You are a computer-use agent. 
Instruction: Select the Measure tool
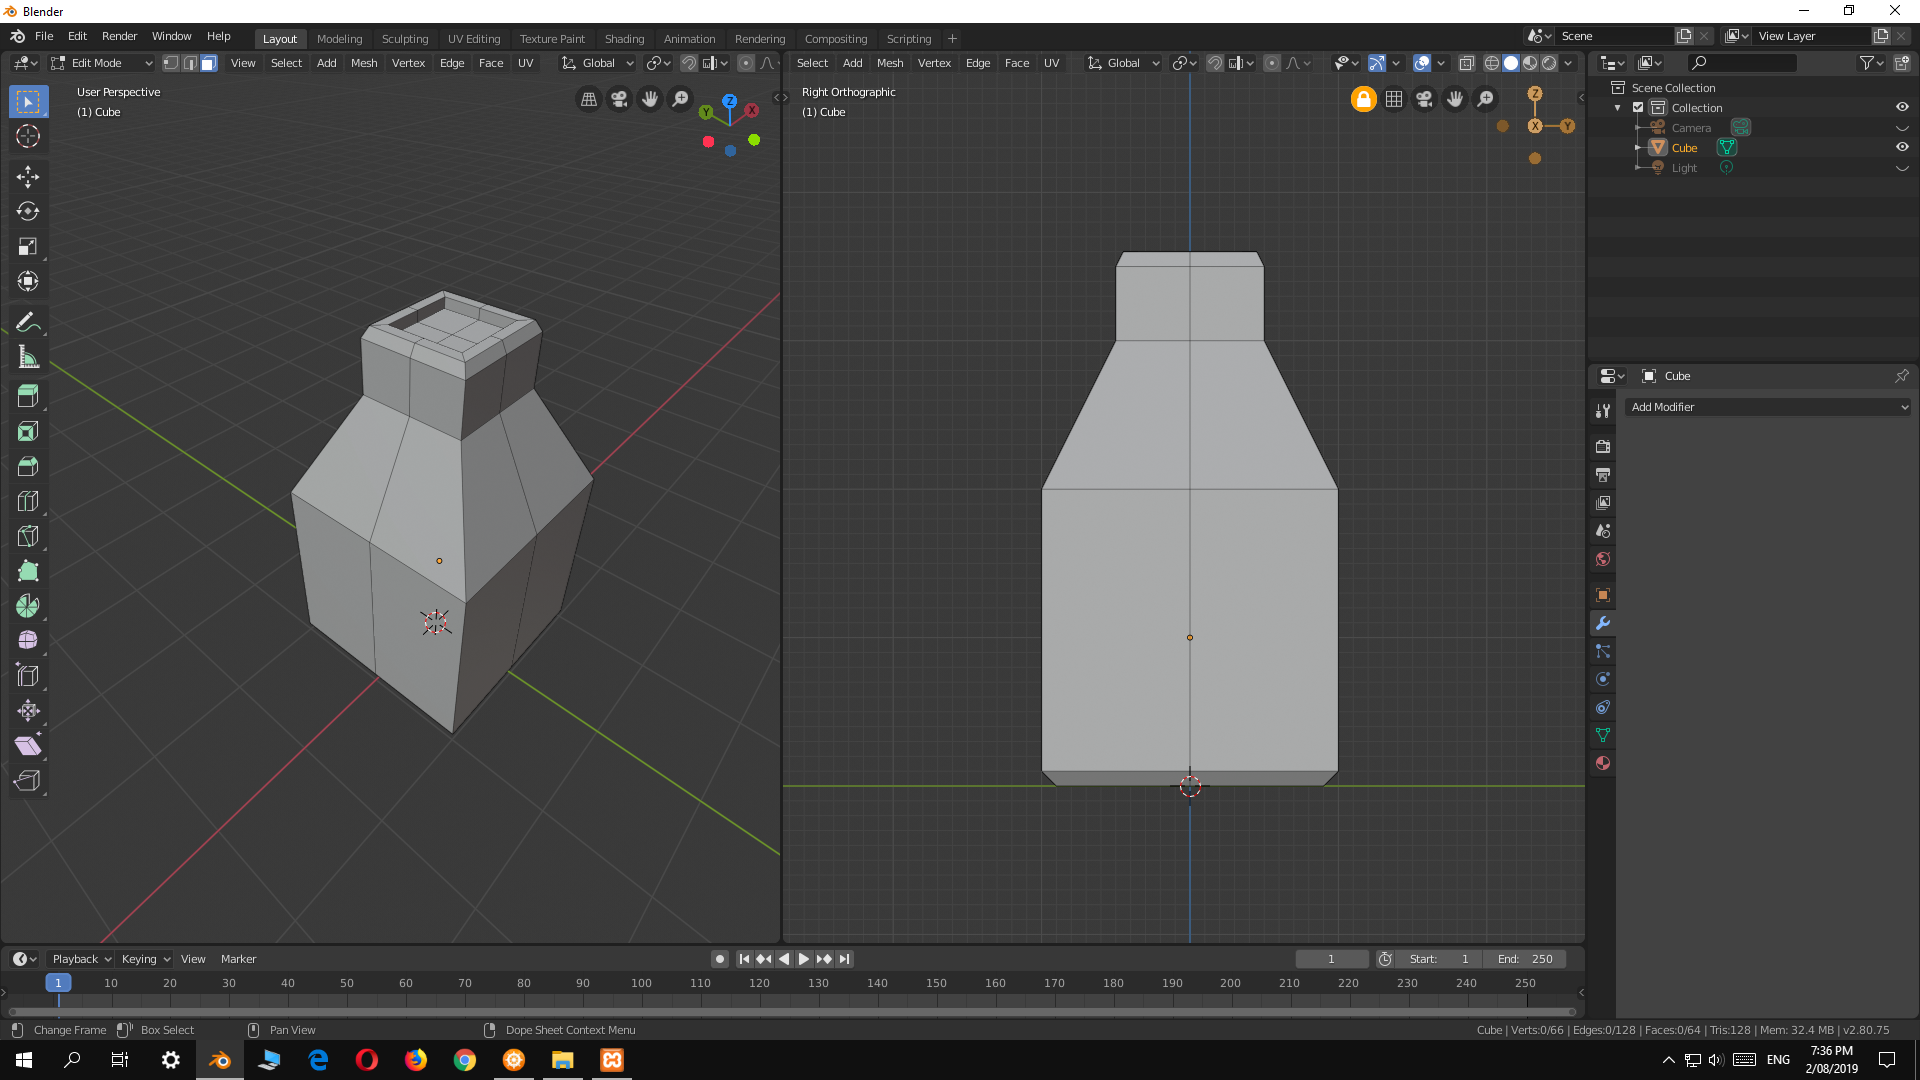pos(28,357)
